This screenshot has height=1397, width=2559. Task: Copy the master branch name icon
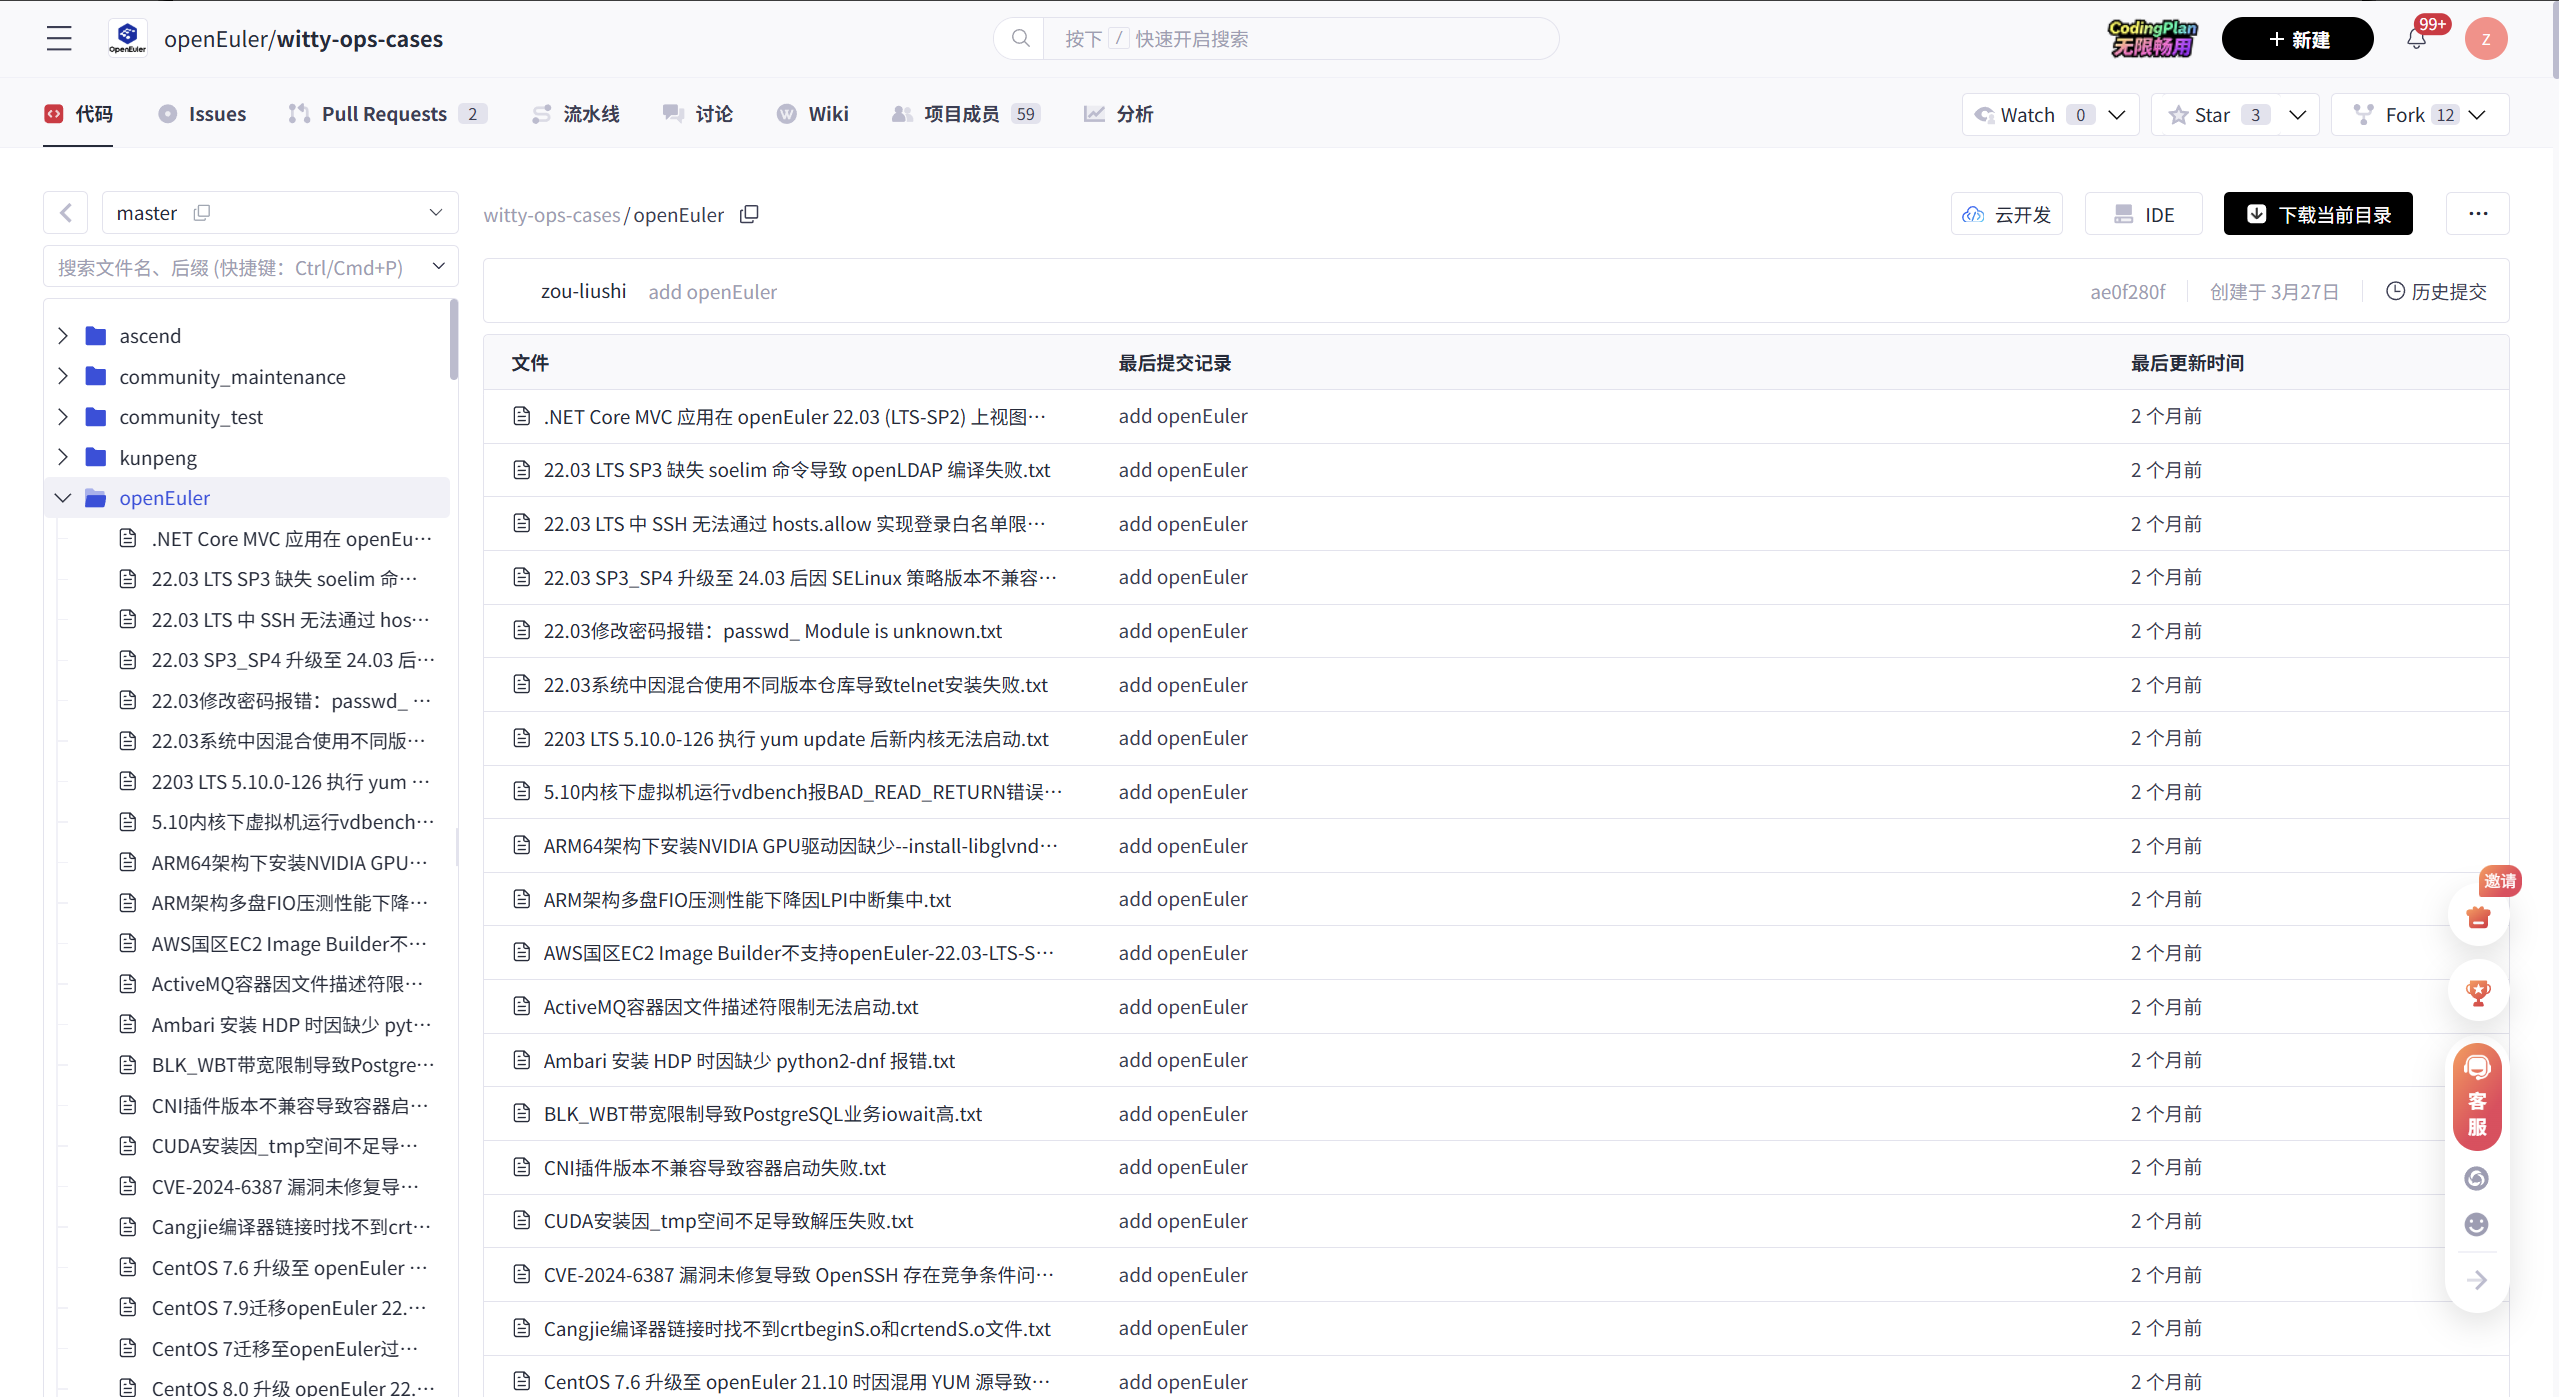201,213
